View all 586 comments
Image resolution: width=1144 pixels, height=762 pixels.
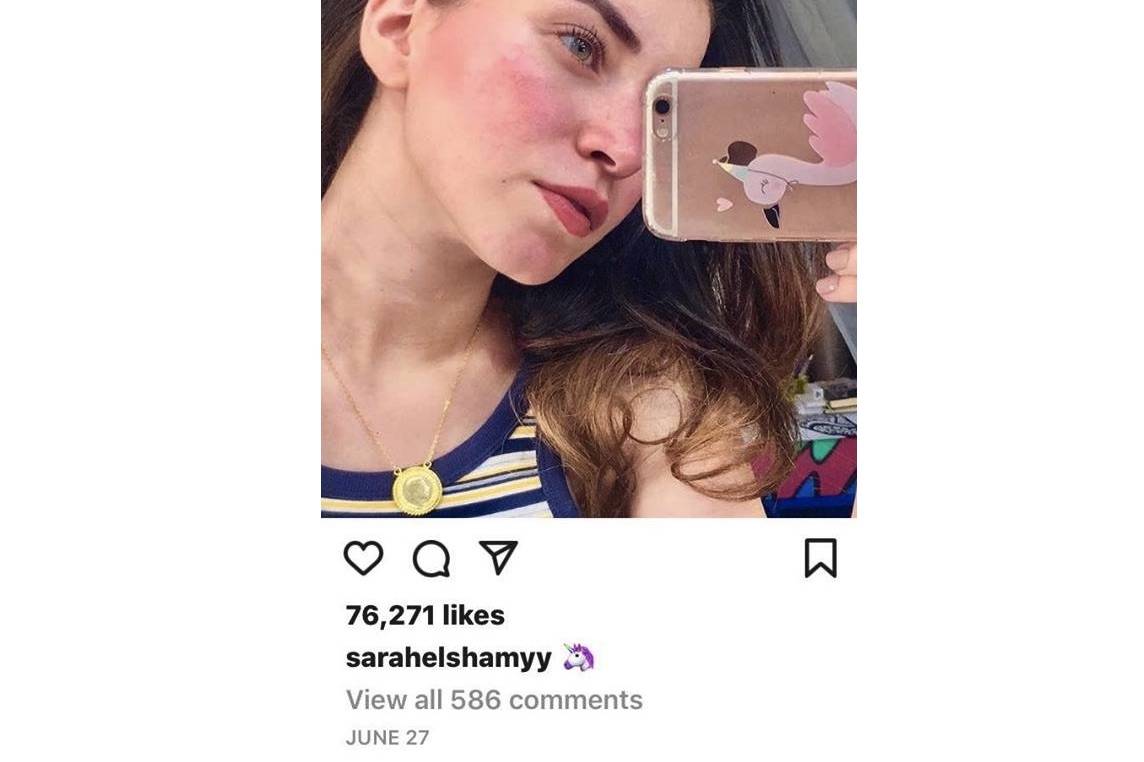point(494,700)
